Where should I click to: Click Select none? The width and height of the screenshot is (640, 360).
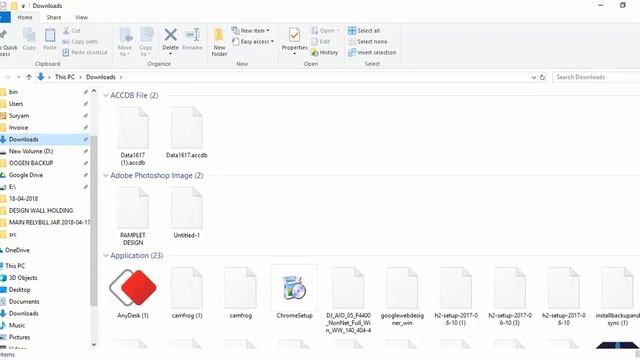click(367, 42)
